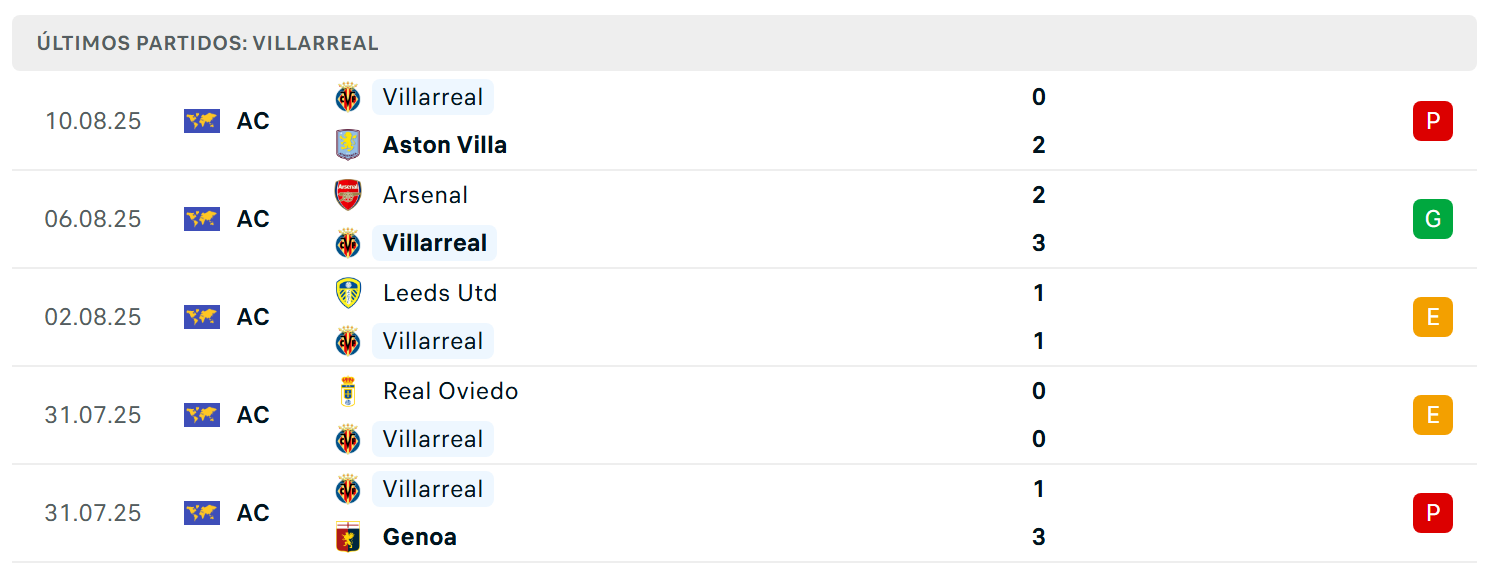
Task: Click world flag icon for 06.08.25 match
Action: pos(202,219)
